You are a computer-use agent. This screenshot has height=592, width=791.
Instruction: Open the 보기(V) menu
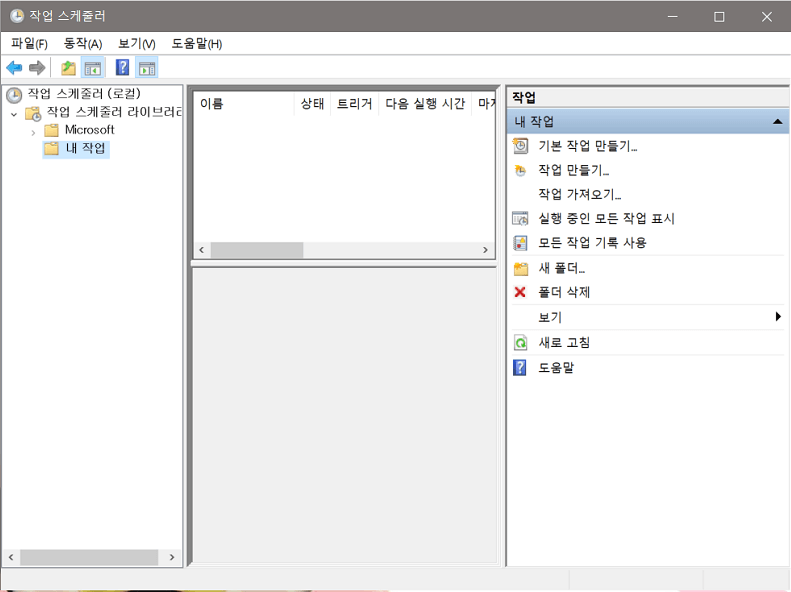pyautogui.click(x=137, y=44)
